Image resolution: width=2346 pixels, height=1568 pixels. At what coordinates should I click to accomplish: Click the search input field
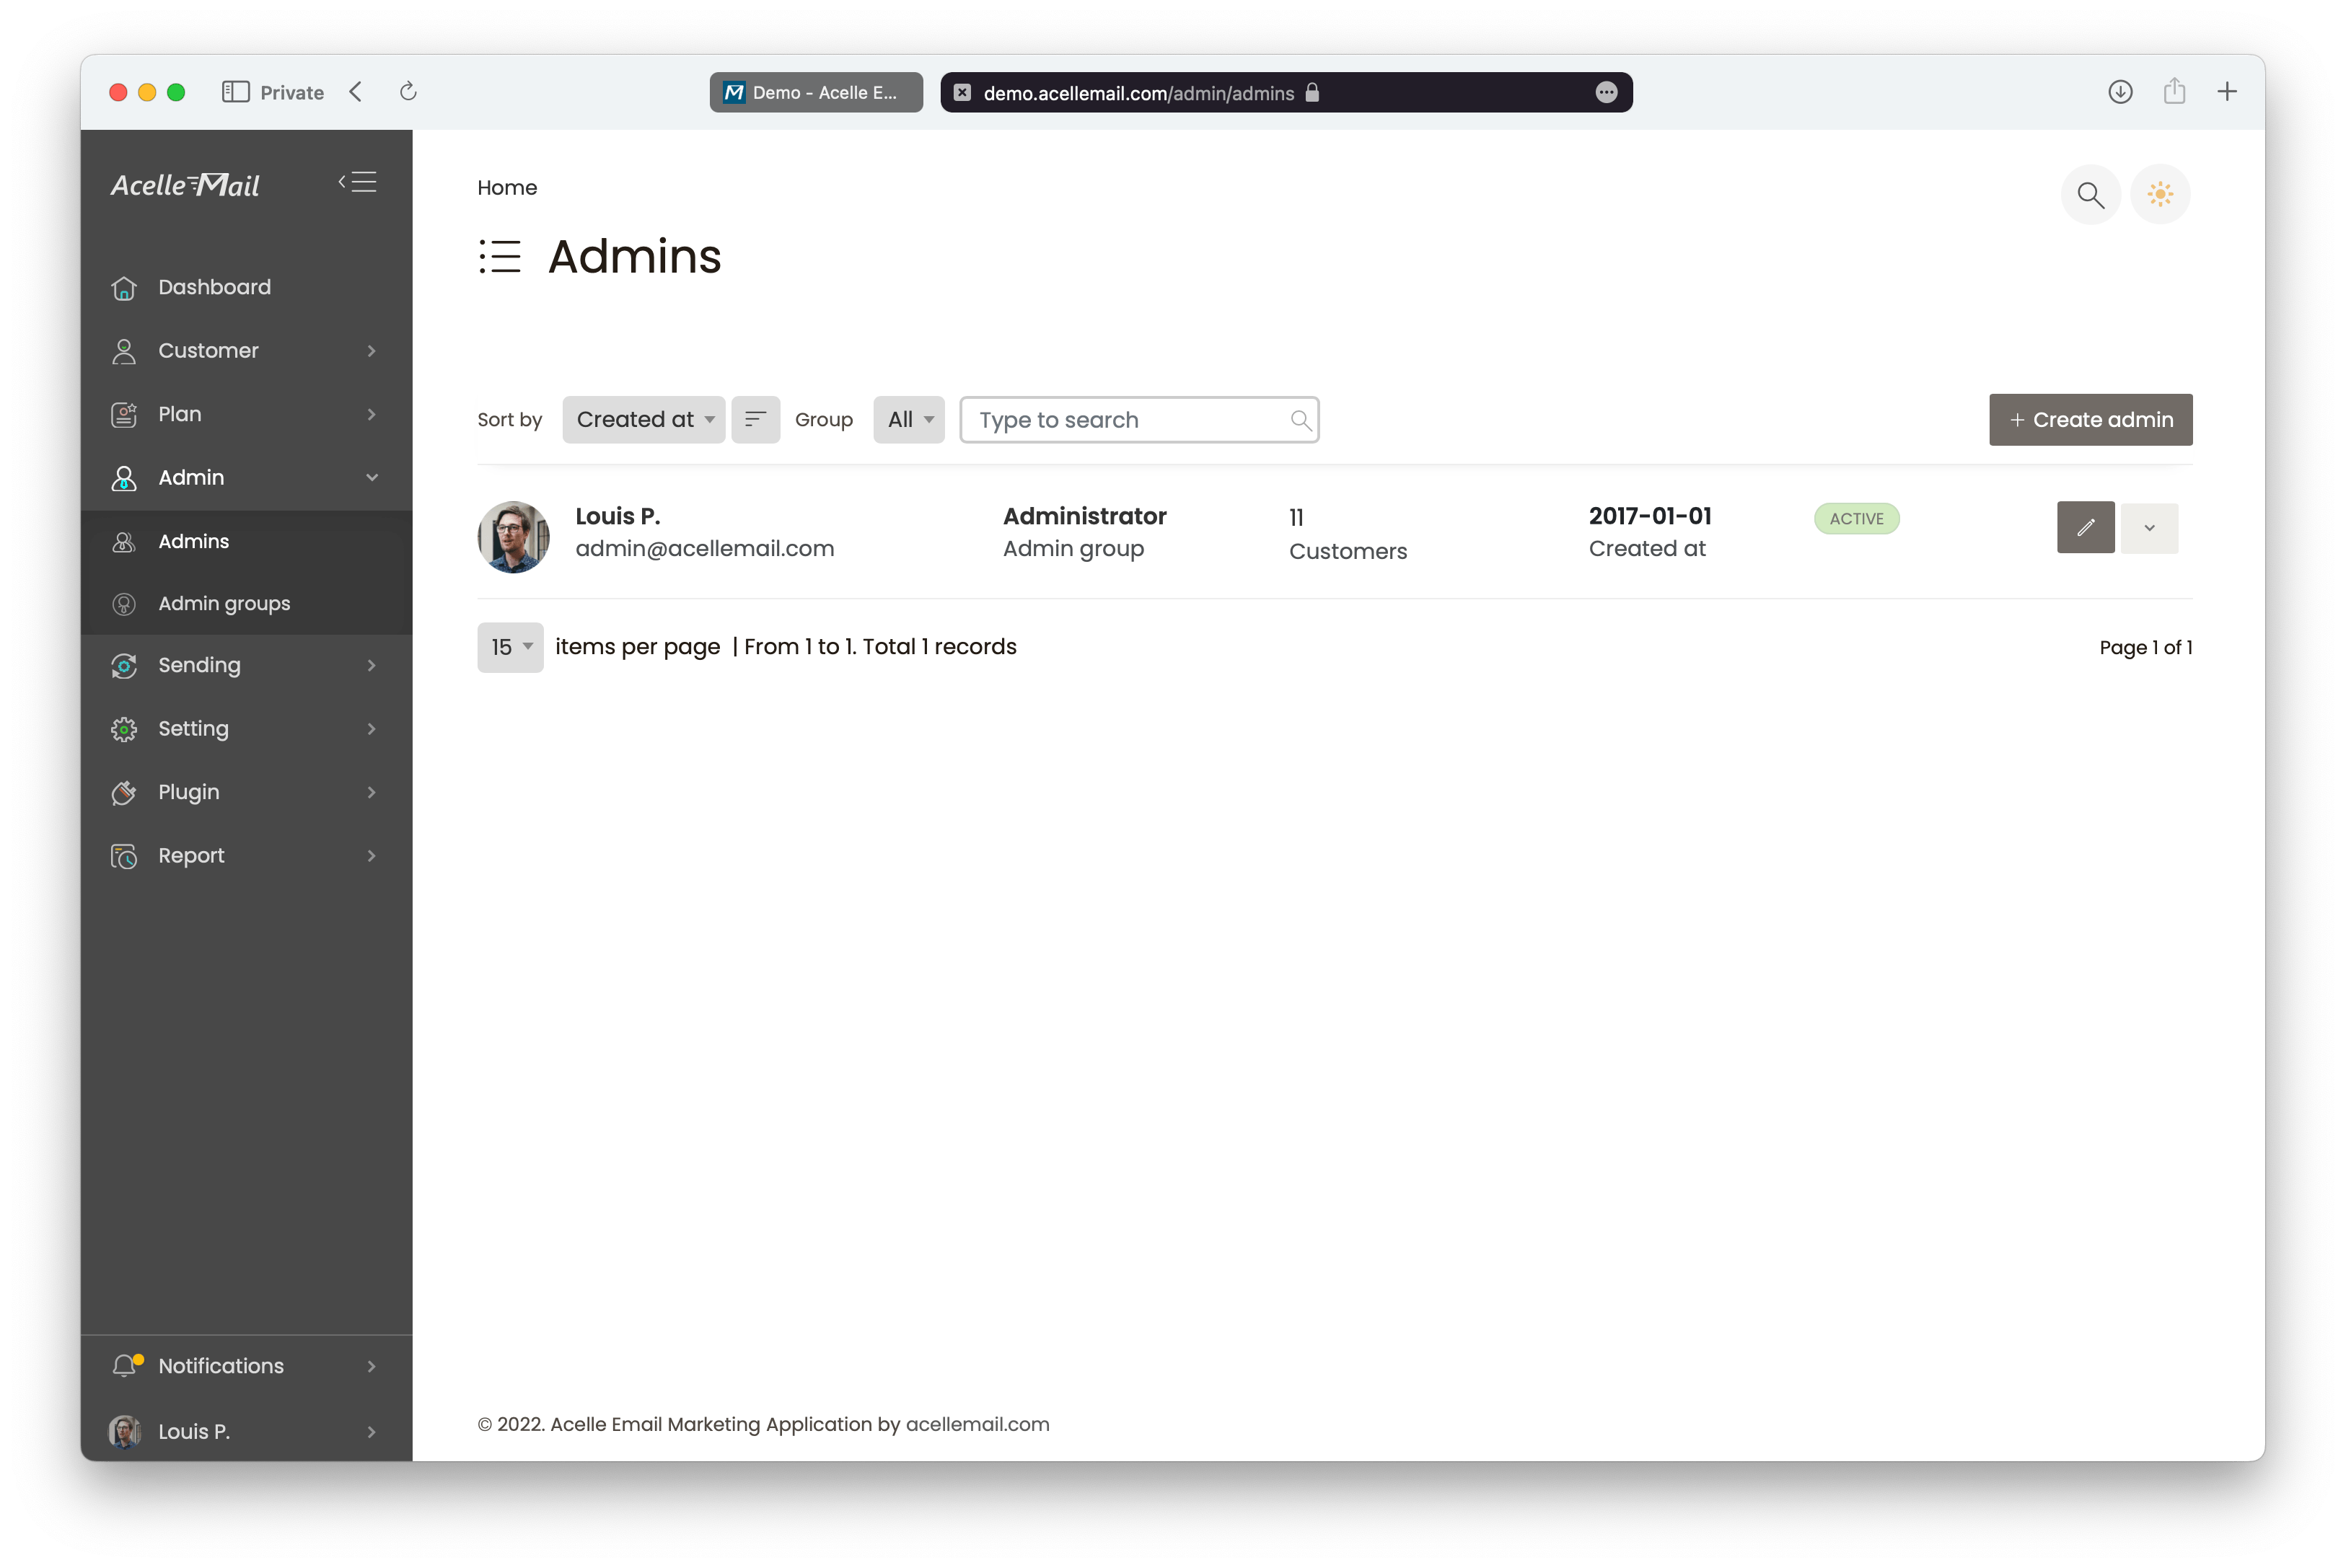coord(1139,418)
